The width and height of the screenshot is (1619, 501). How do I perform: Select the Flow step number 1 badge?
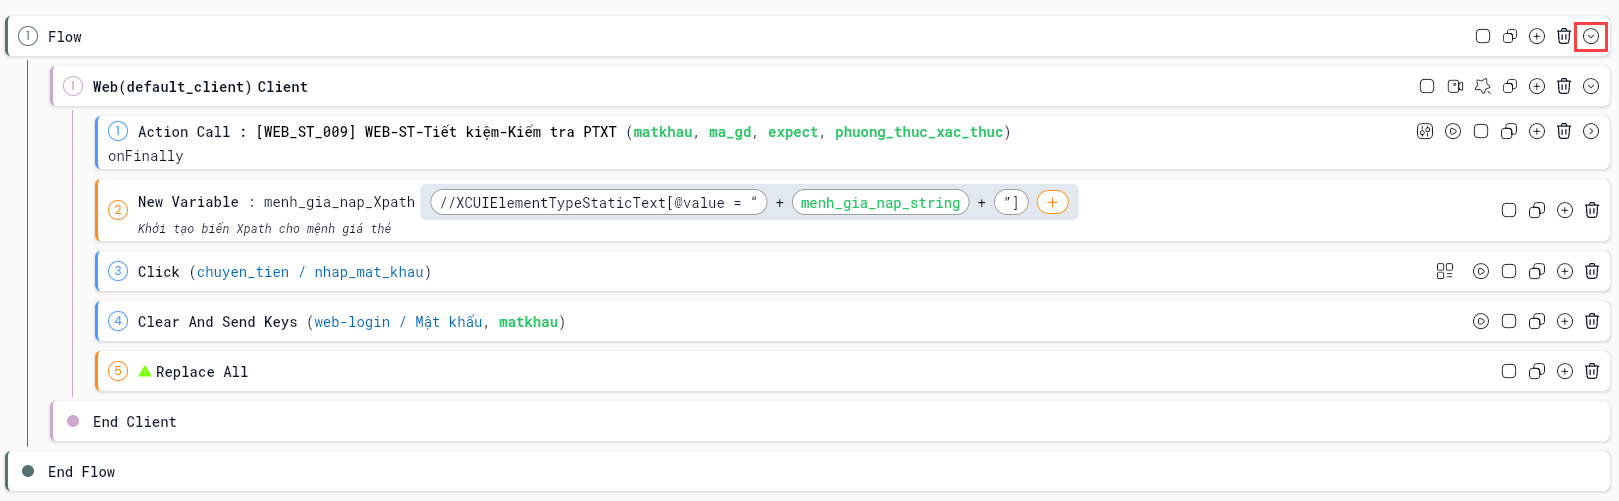28,36
